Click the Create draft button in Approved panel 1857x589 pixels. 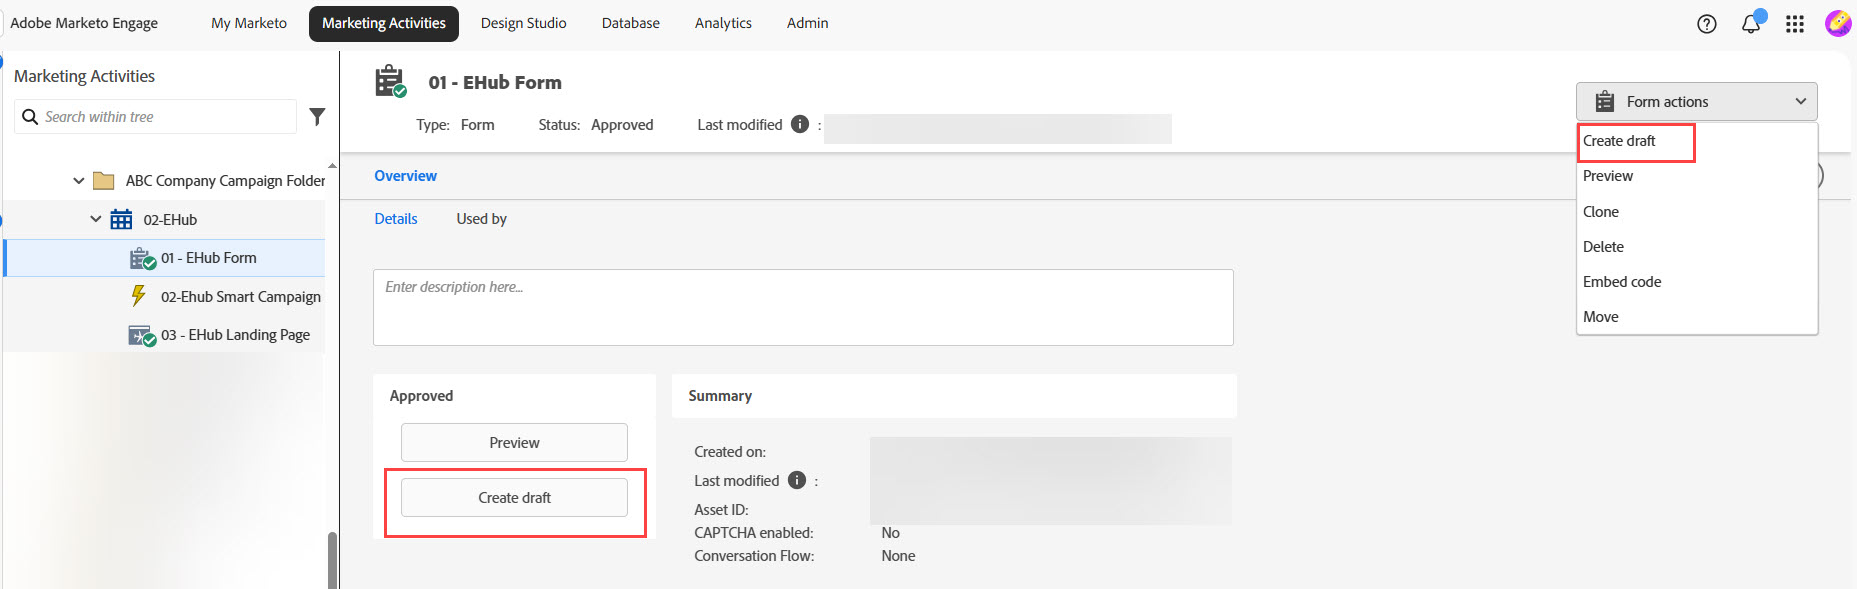pos(514,497)
